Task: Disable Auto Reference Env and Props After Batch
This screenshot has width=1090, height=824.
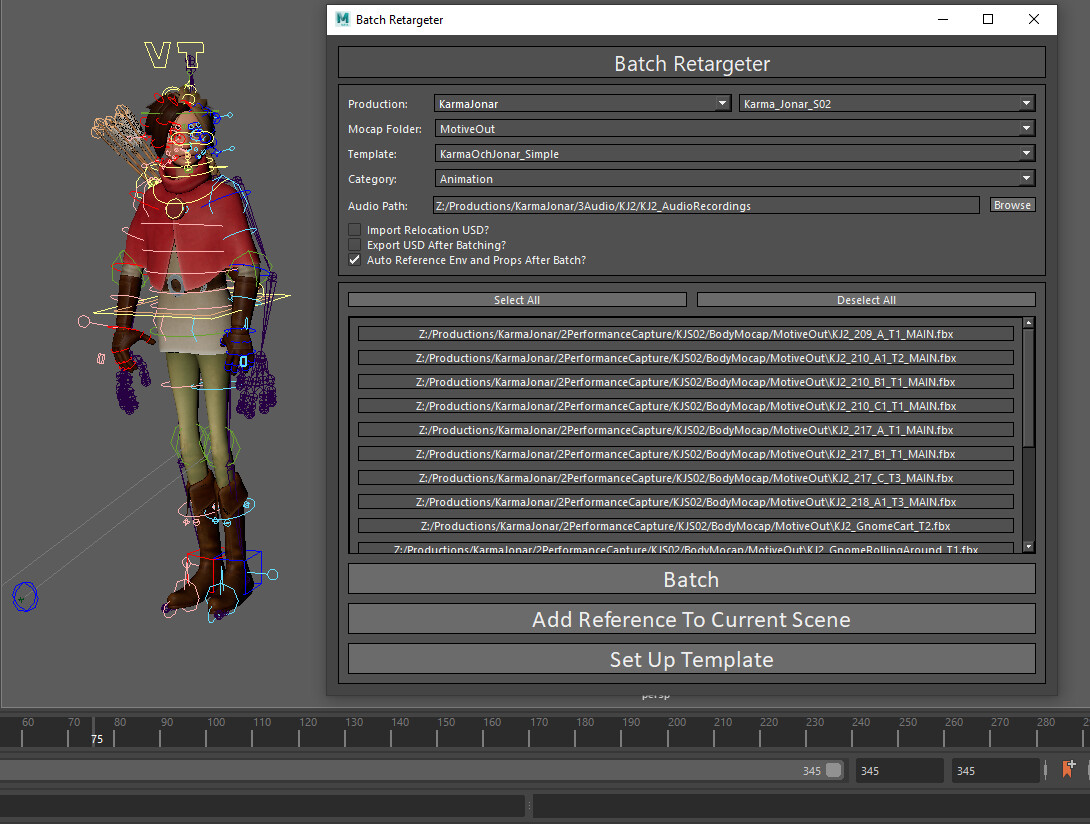Action: point(354,260)
